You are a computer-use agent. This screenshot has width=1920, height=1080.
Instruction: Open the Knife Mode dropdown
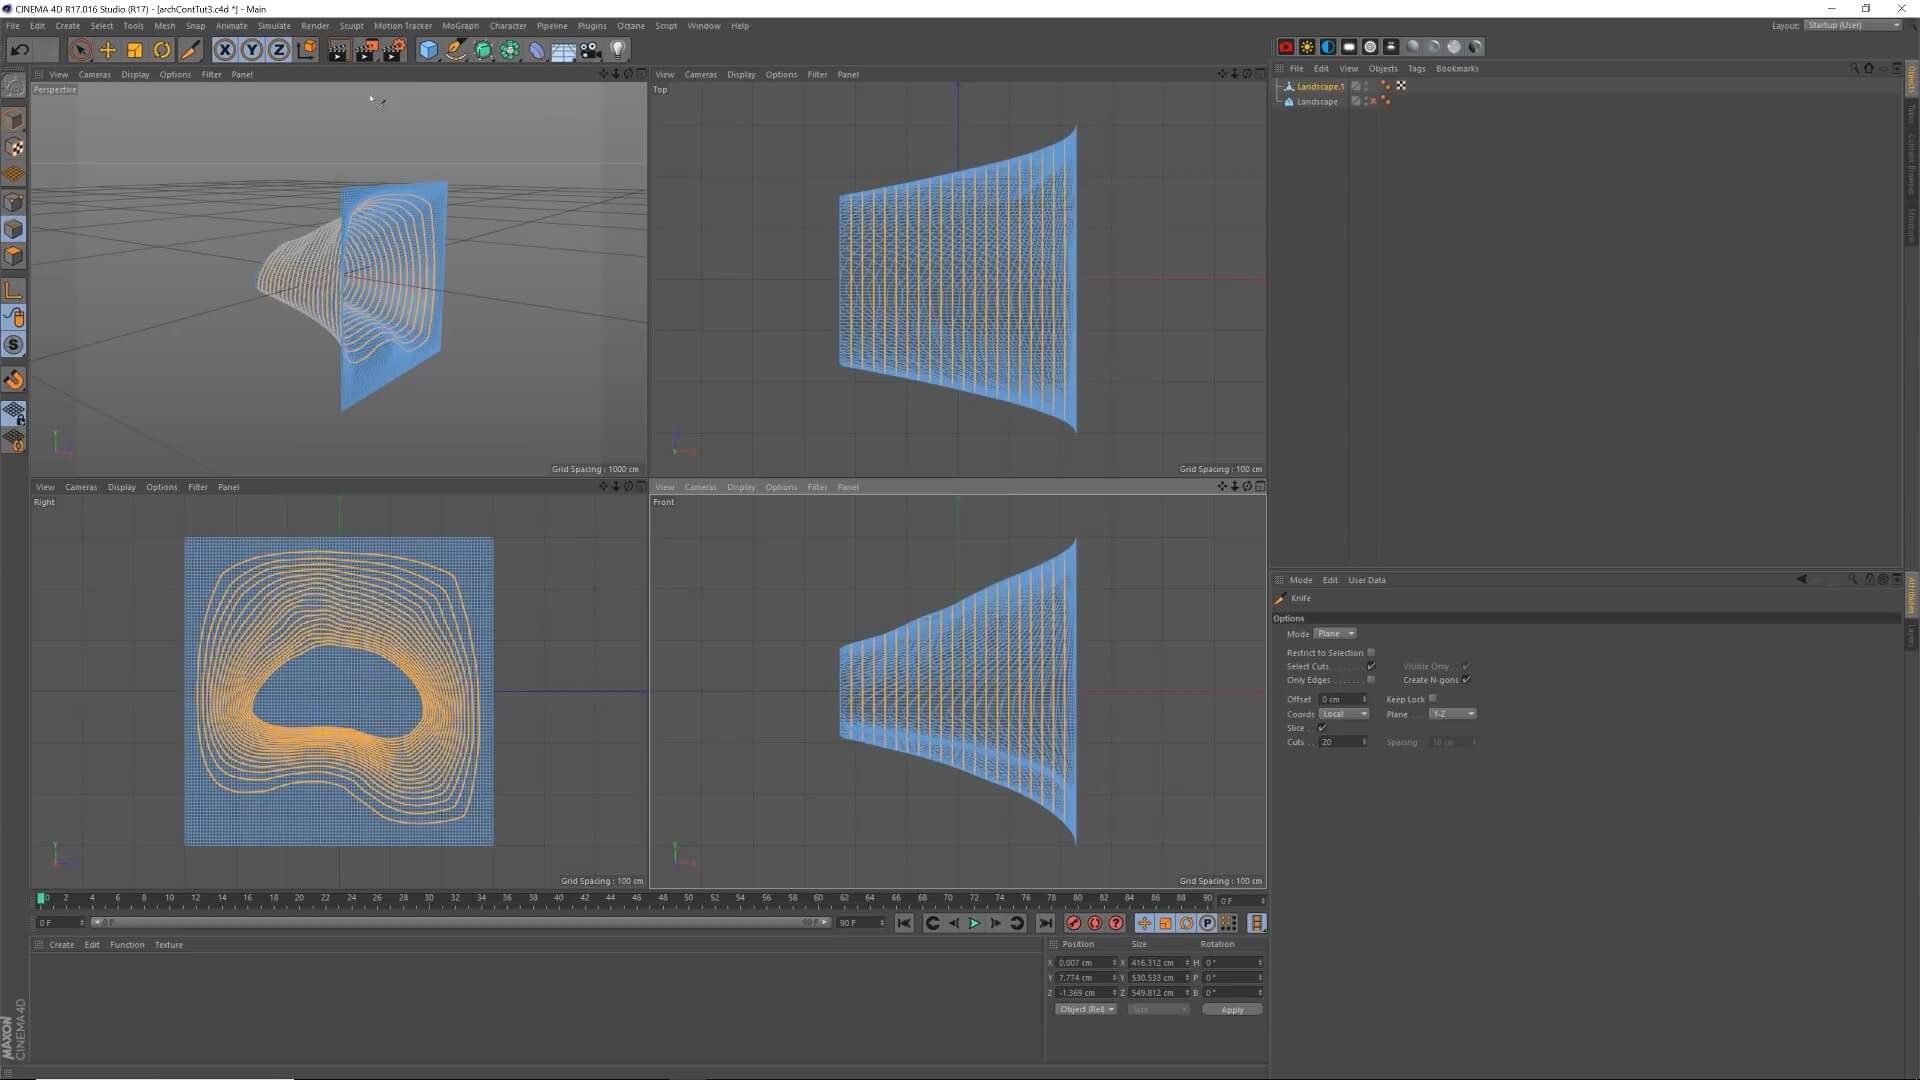click(1335, 633)
